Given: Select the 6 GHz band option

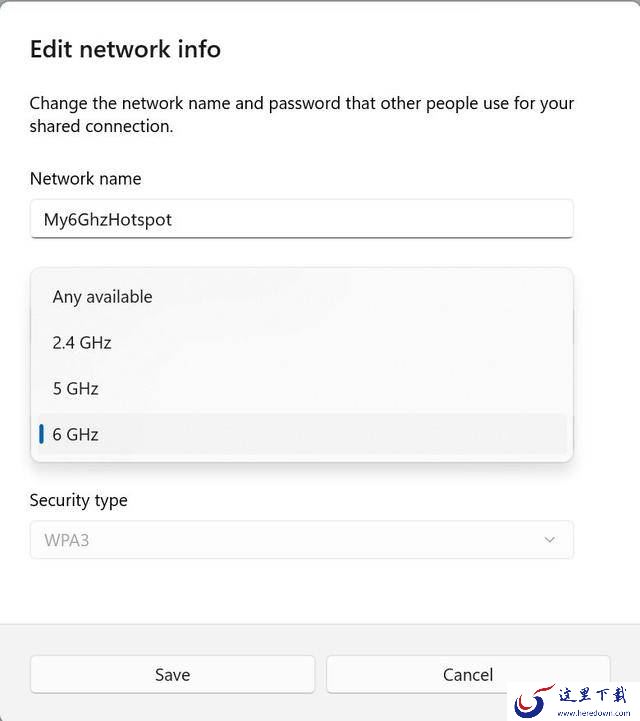Looking at the screenshot, I should tap(76, 435).
